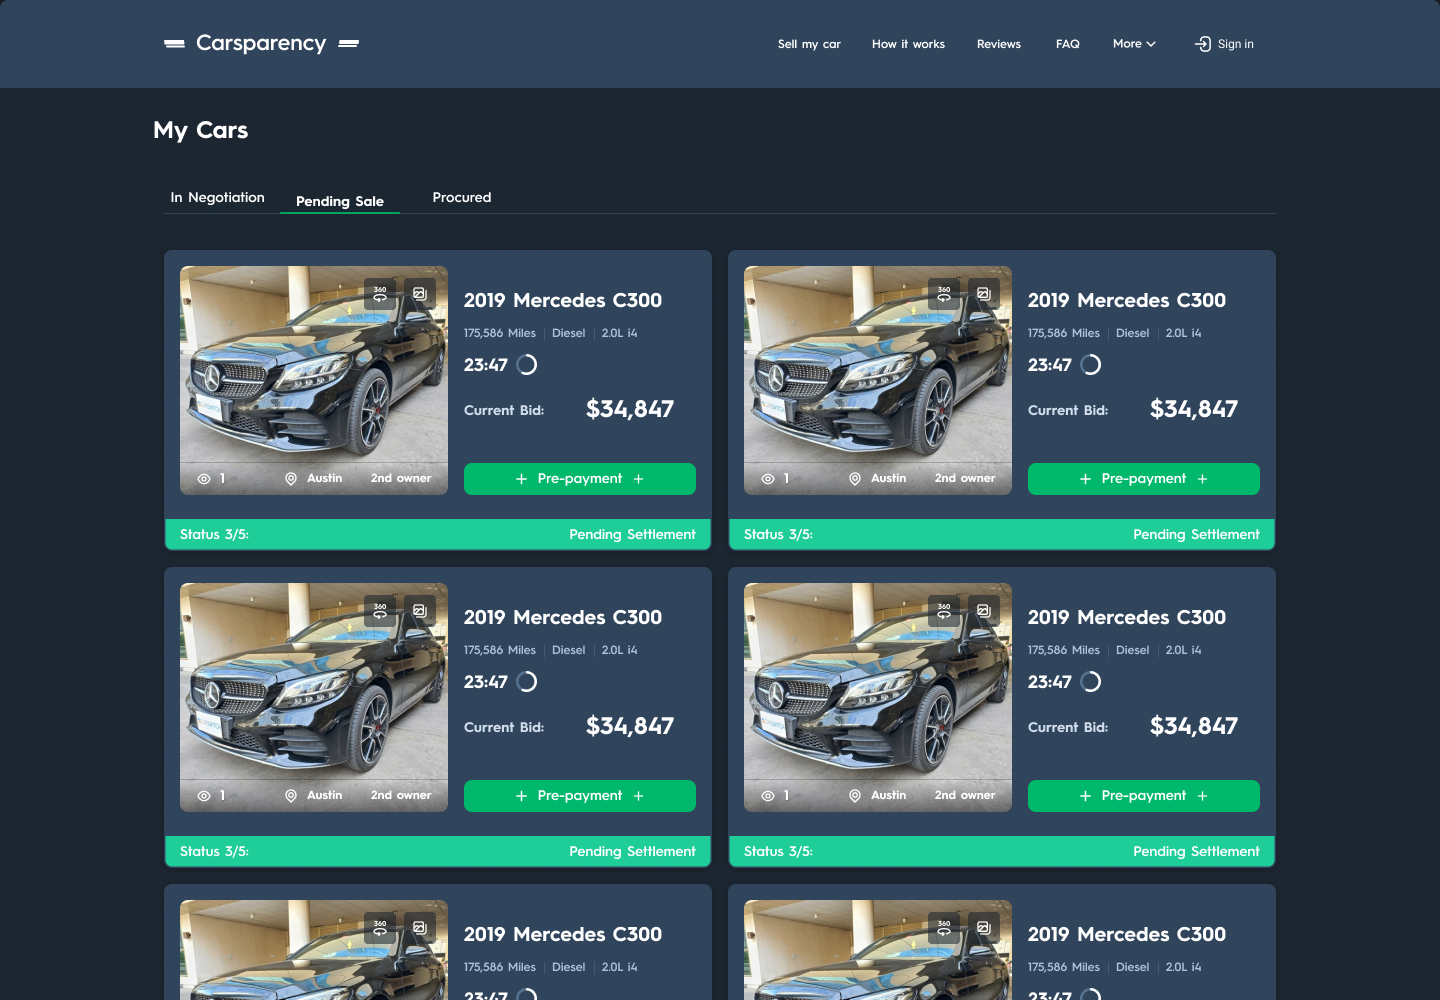Click the views eye icon on middle-right card
Image resolution: width=1440 pixels, height=1000 pixels.
pyautogui.click(x=768, y=796)
